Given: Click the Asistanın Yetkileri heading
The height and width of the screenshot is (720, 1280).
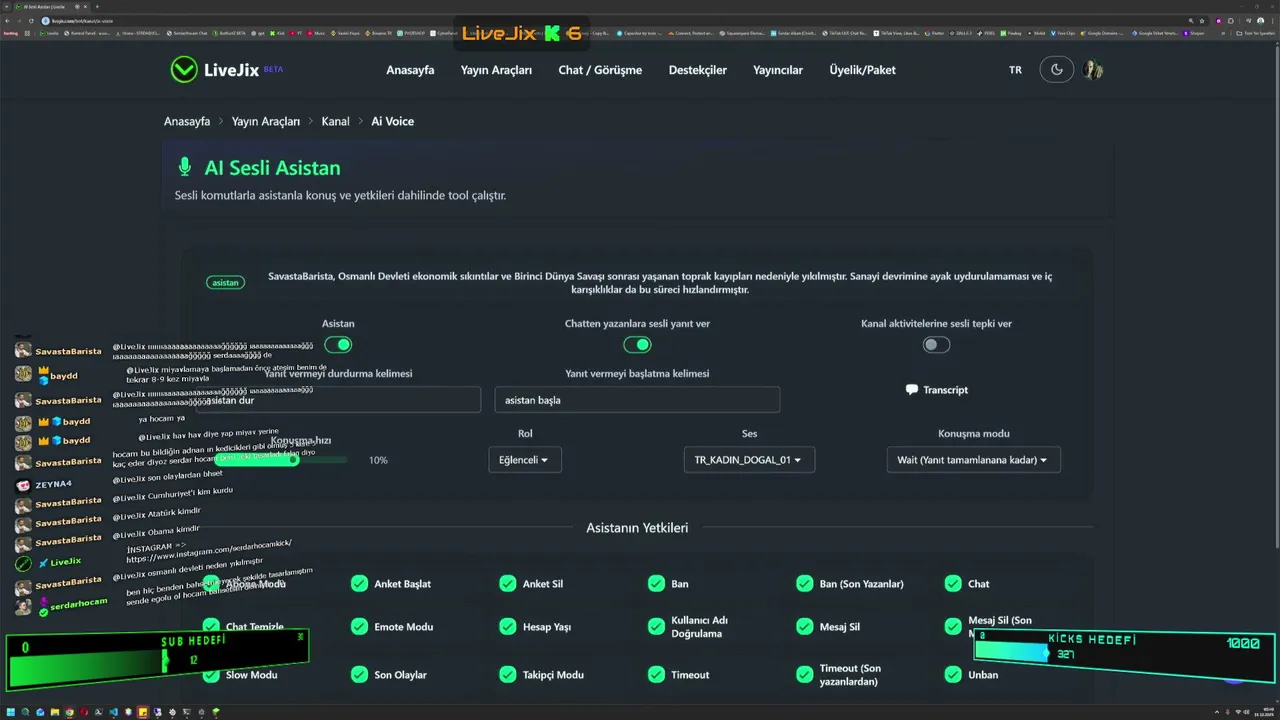Looking at the screenshot, I should 637,527.
